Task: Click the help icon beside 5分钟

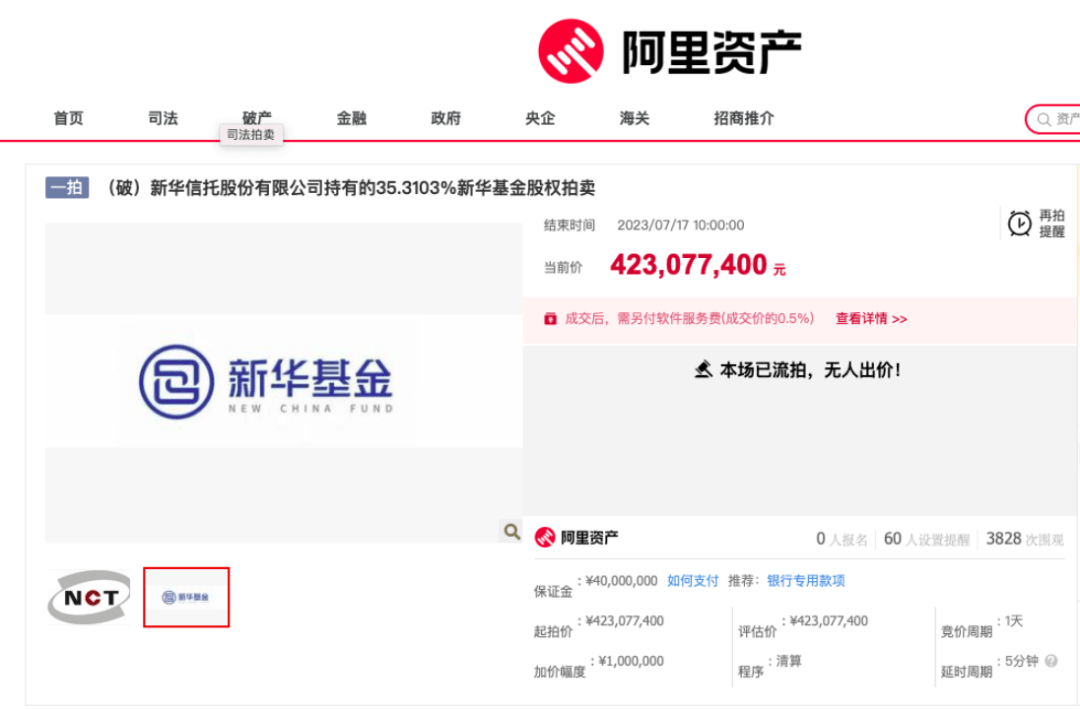Action: (x=1051, y=661)
